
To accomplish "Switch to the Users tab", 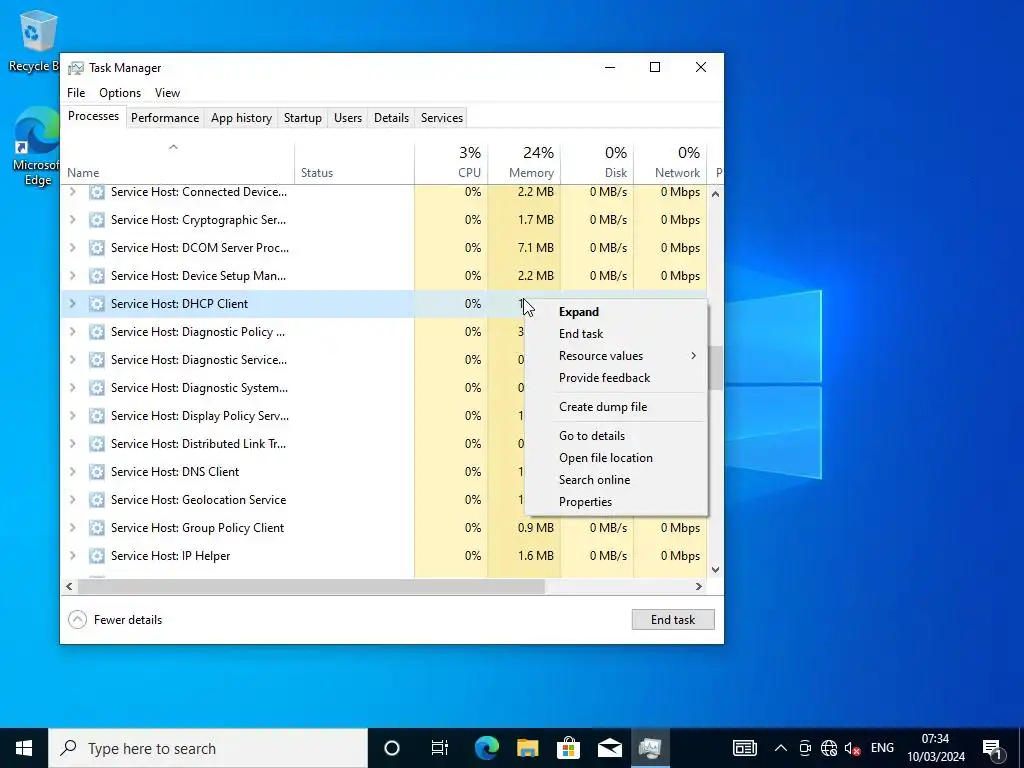I will [347, 118].
